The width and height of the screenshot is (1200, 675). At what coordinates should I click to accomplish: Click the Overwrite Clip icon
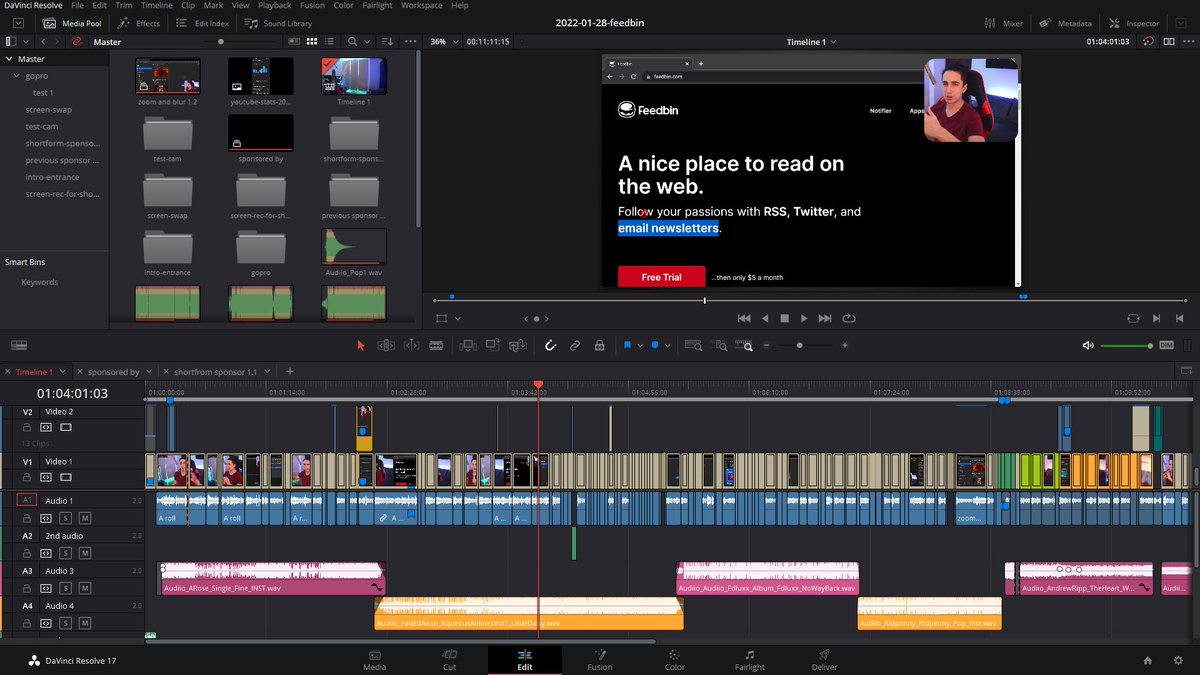[492, 345]
